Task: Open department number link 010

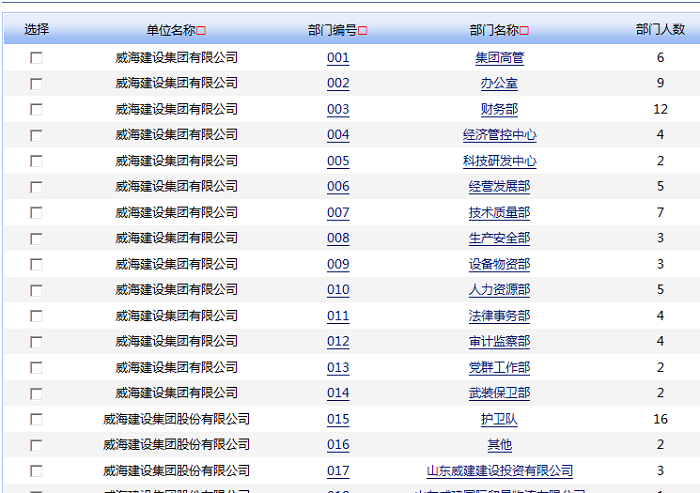Action: (x=338, y=290)
